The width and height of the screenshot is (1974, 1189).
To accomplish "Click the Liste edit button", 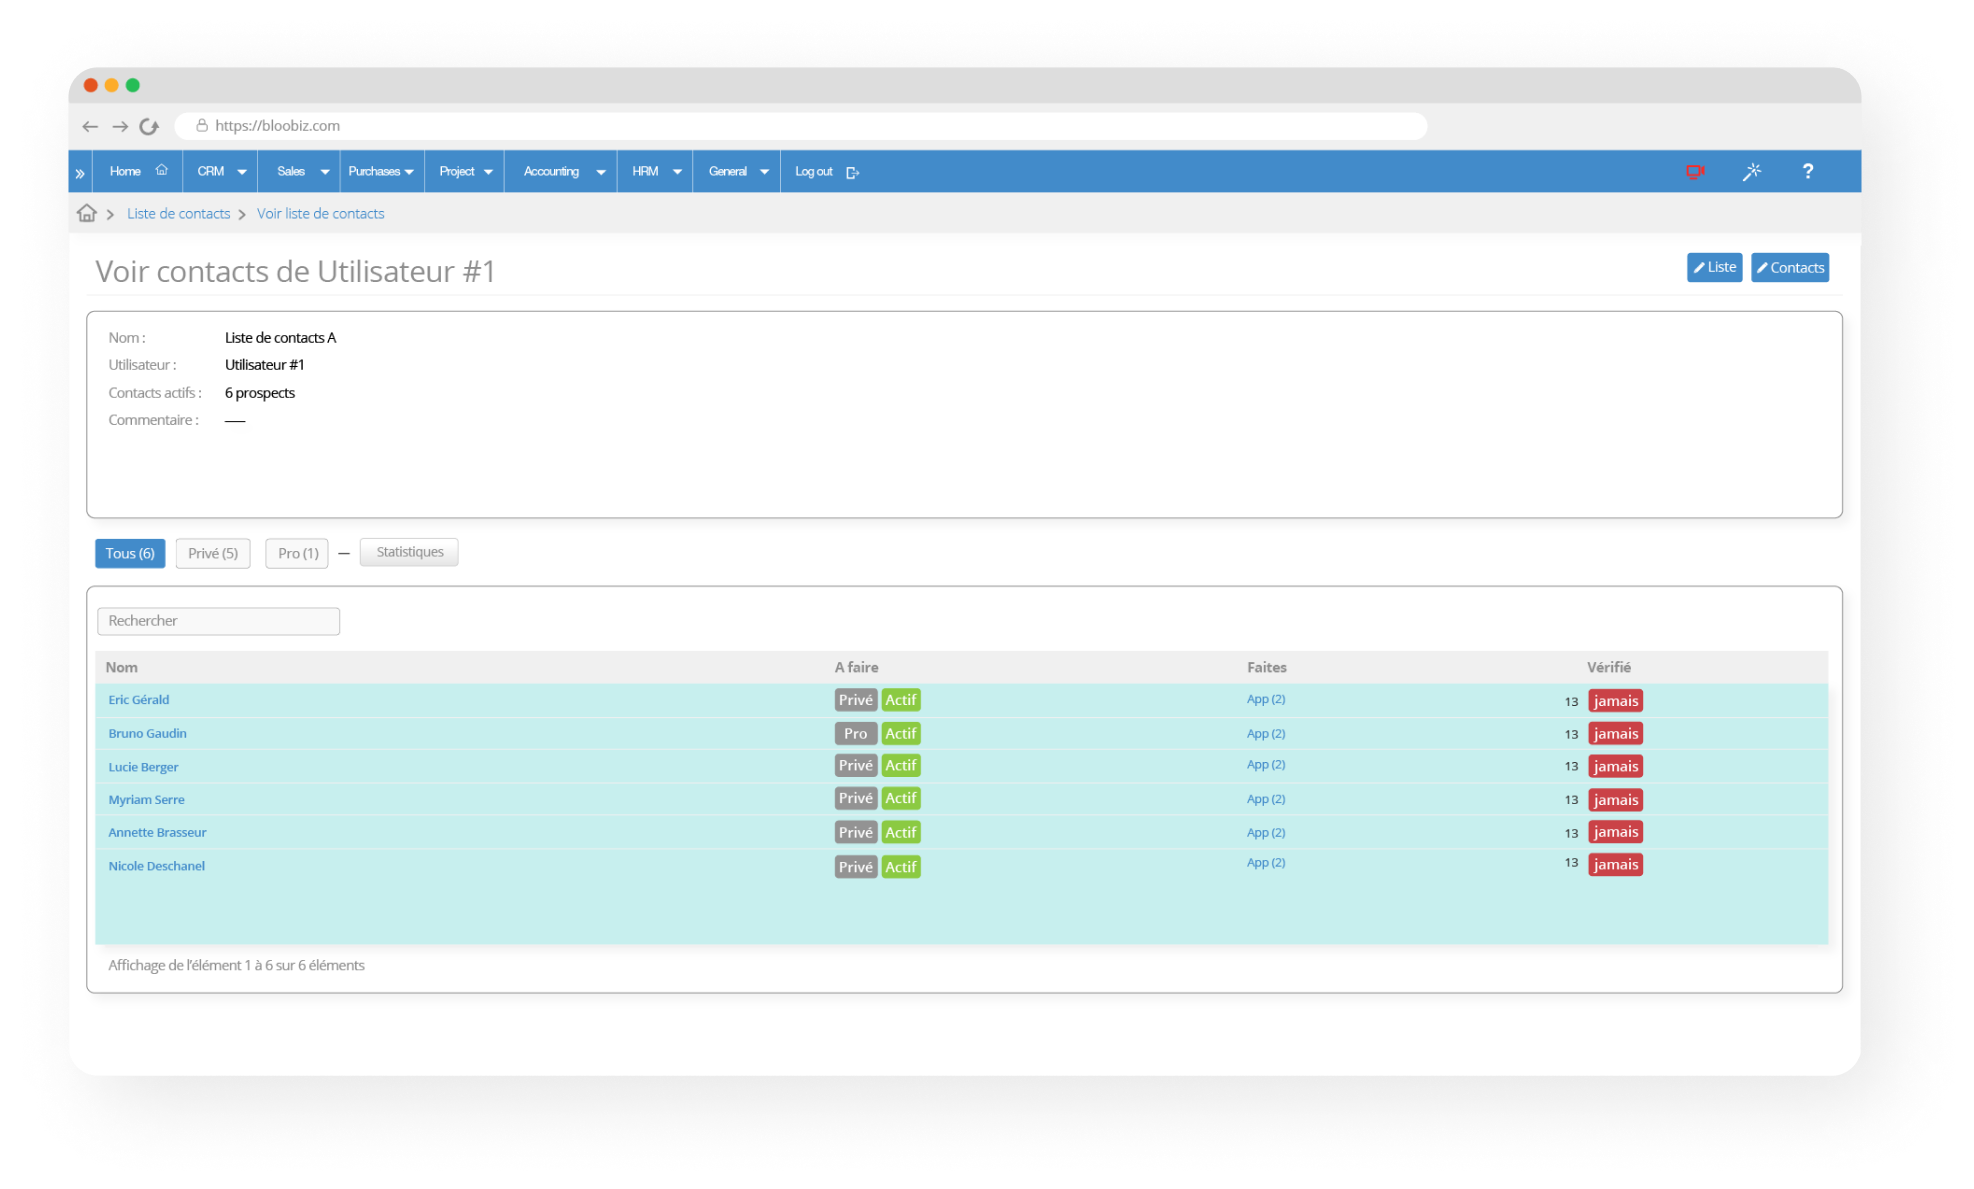I will (x=1714, y=267).
